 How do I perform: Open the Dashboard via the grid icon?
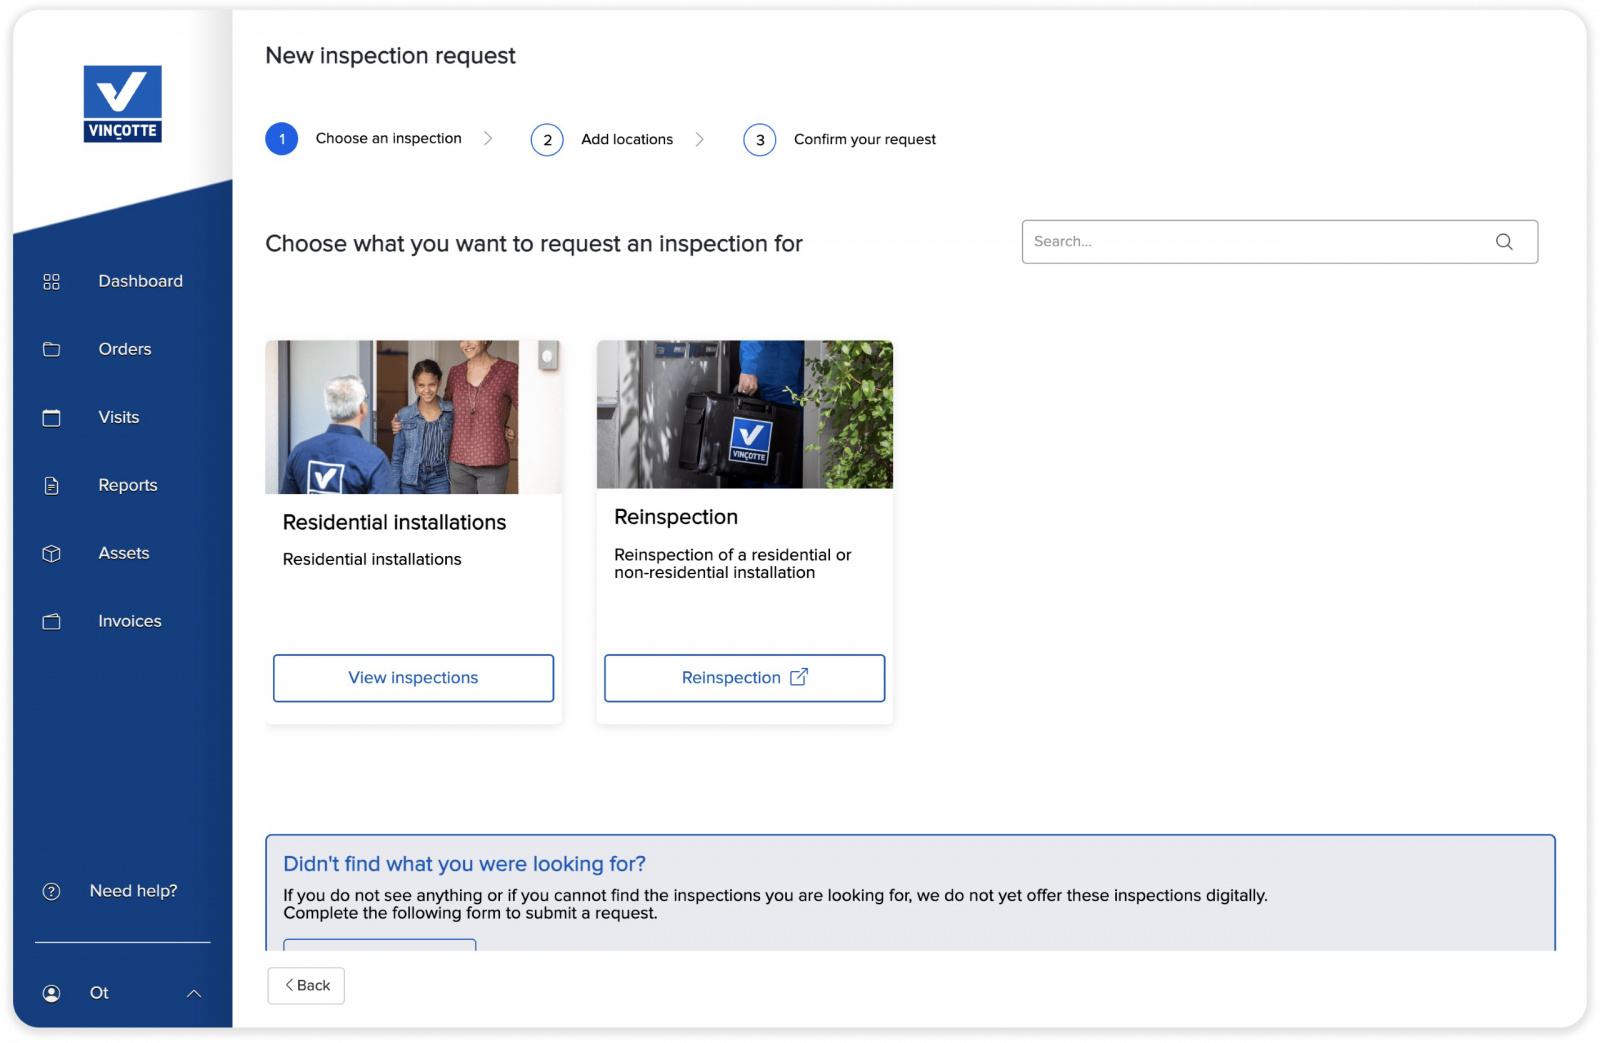[51, 281]
